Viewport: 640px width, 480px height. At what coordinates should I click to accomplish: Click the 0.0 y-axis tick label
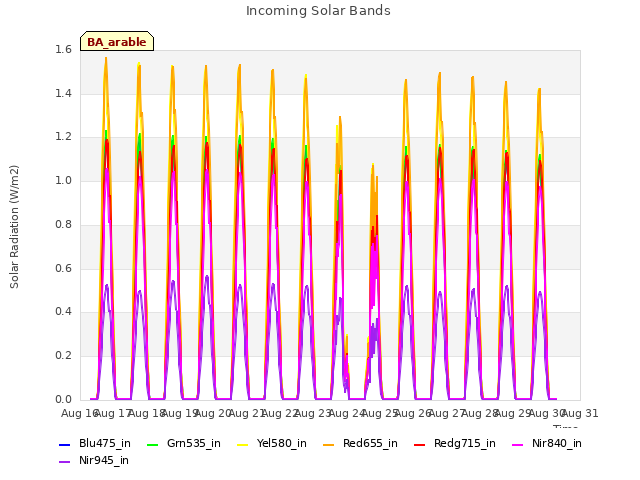(x=63, y=399)
